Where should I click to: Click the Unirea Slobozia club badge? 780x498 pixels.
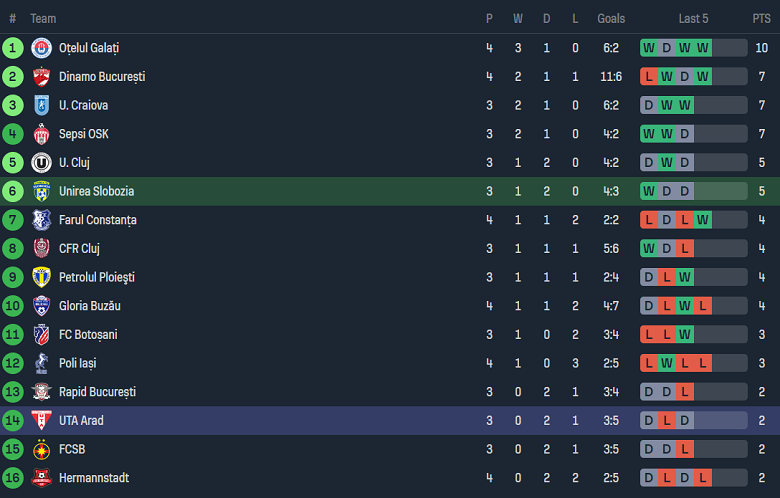(x=41, y=191)
